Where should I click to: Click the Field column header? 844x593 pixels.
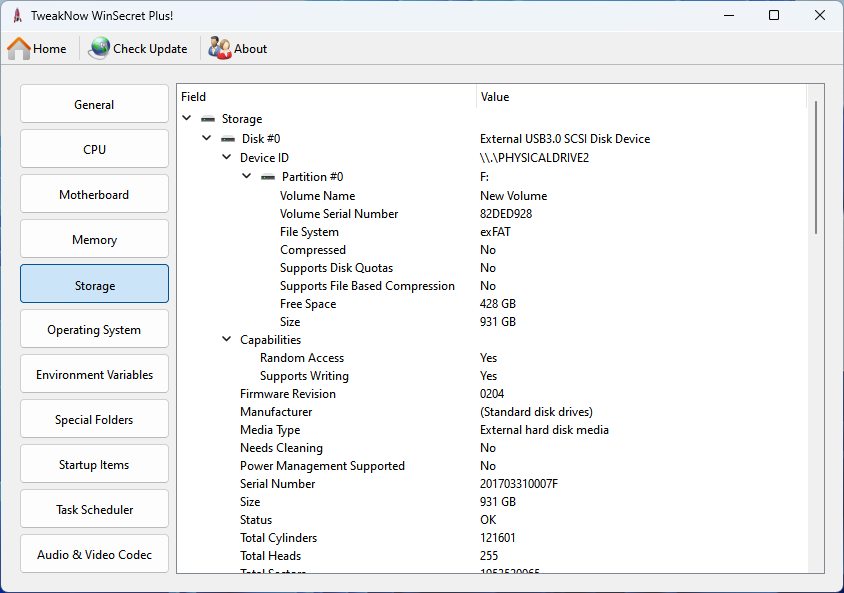(327, 97)
